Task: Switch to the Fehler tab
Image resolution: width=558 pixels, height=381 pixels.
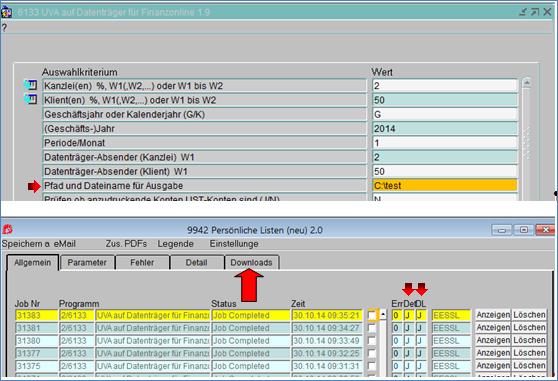Action: point(142,263)
